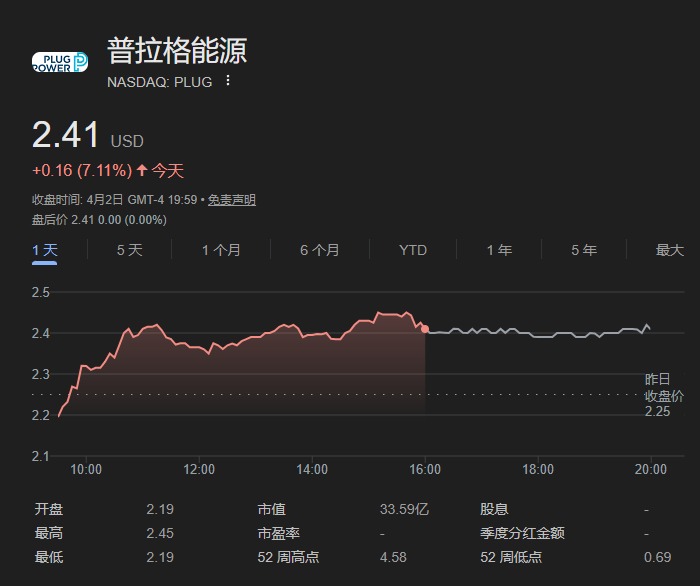The width and height of the screenshot is (700, 586).
Task: View the 1 年 price chart
Action: (499, 250)
